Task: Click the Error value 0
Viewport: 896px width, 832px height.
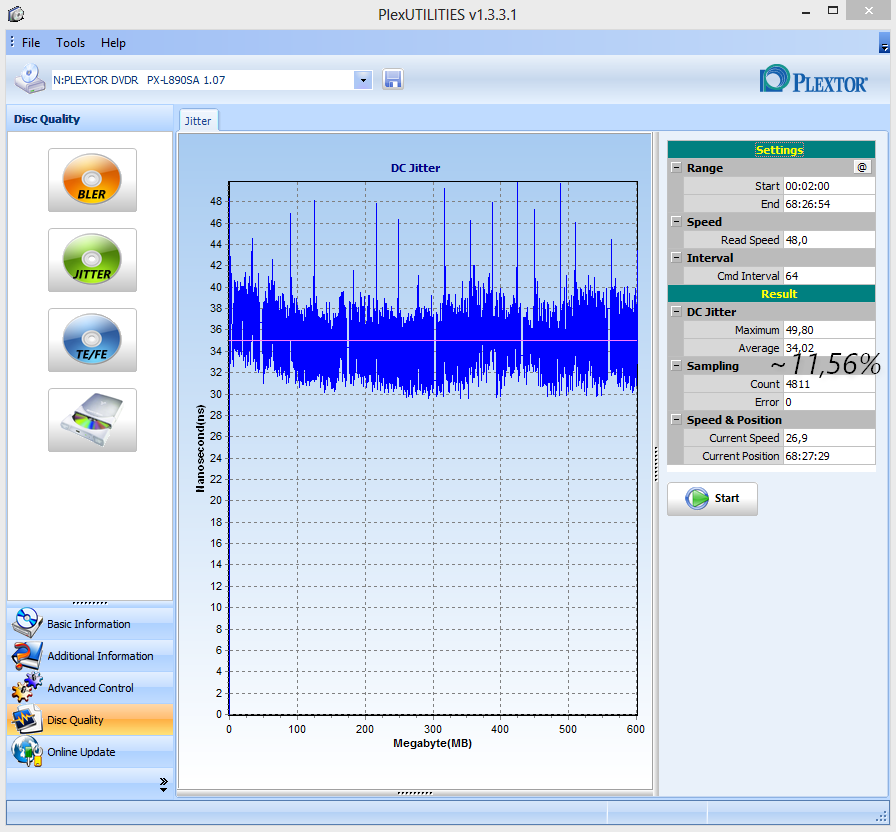Action: pos(829,402)
